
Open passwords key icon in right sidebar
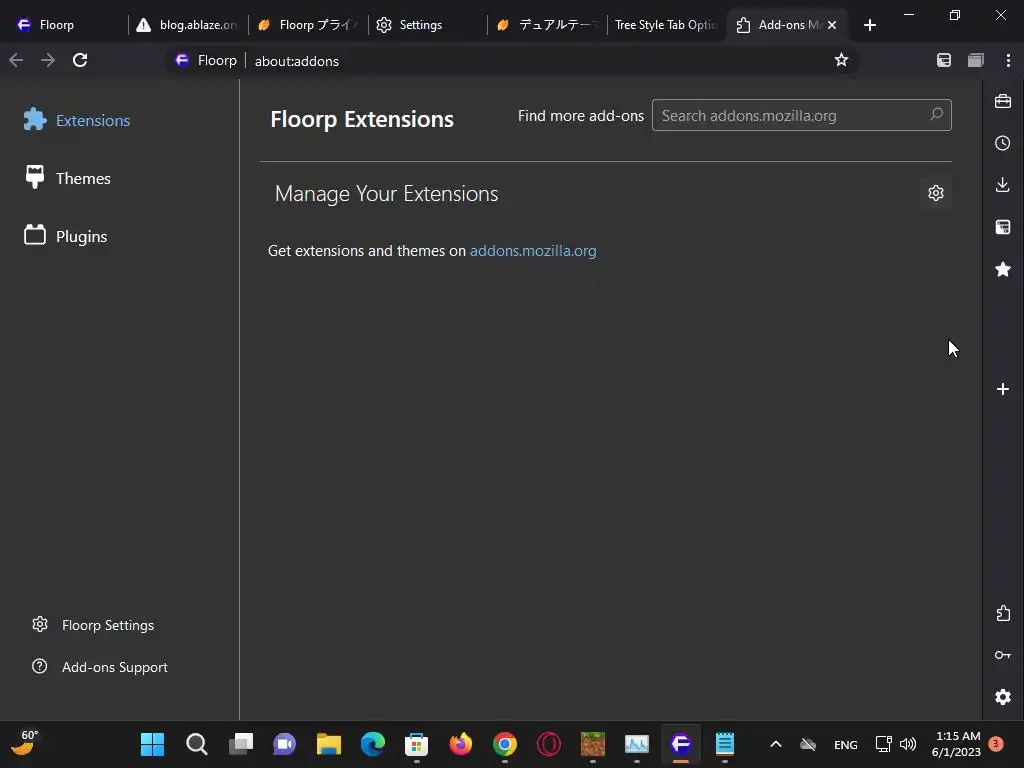click(1003, 655)
